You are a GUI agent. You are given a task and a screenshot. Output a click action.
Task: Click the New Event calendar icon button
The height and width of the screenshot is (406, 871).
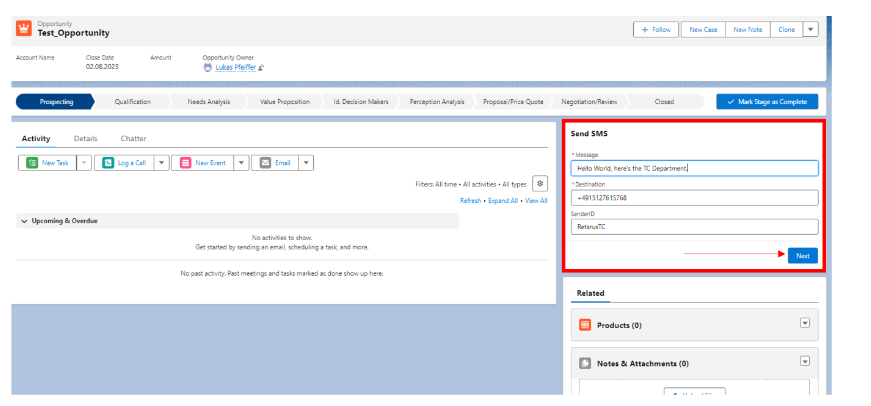point(185,163)
